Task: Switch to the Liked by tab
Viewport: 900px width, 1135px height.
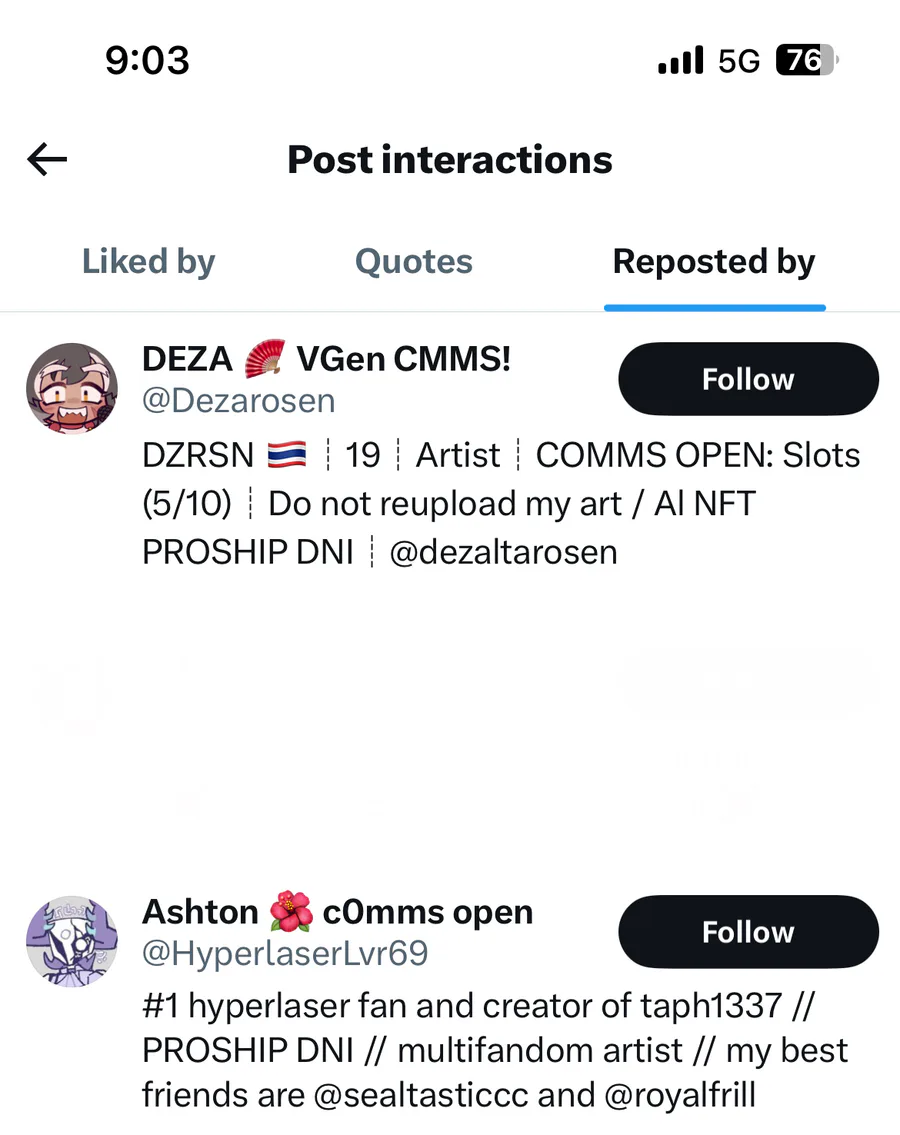Action: coord(148,261)
